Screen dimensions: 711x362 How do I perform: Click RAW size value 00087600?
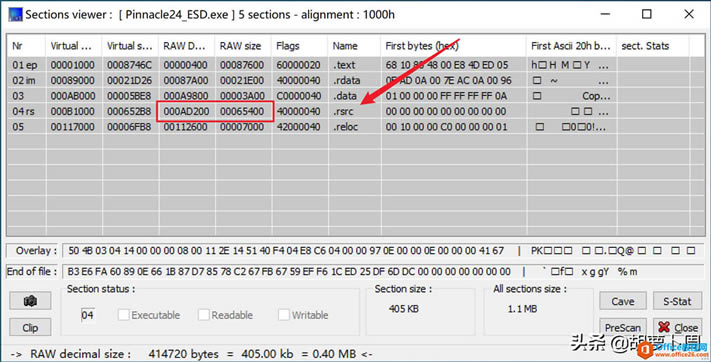coord(242,65)
